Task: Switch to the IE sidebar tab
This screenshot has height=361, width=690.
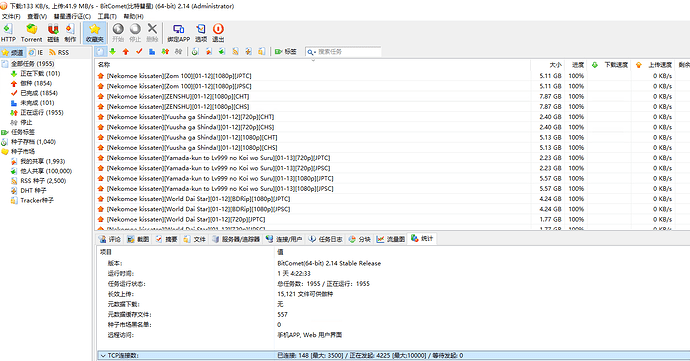Action: [36, 52]
